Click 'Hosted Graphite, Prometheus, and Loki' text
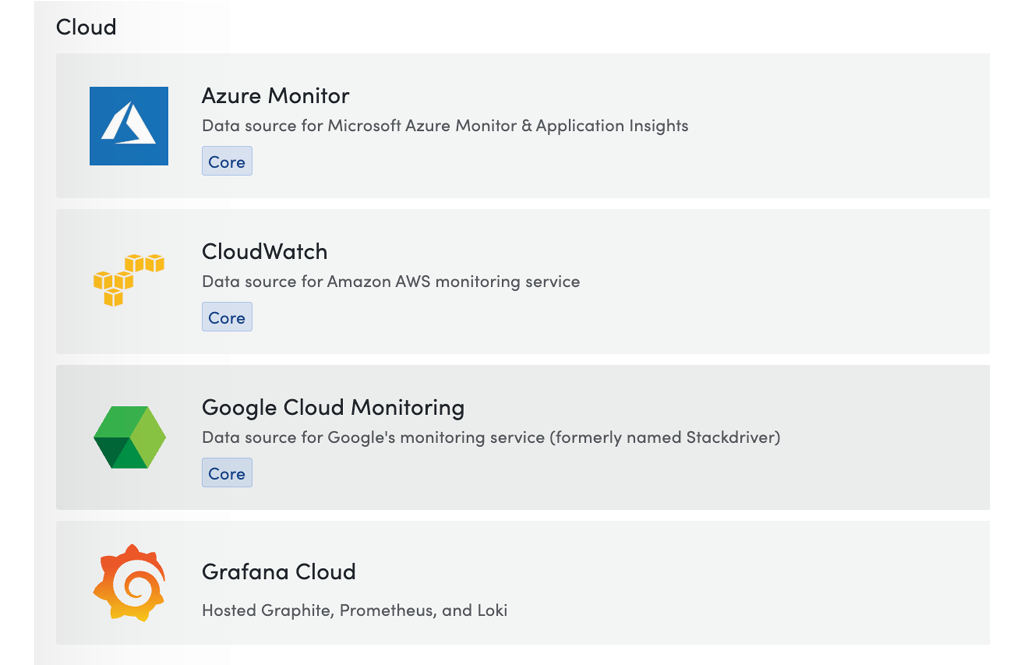 pyautogui.click(x=355, y=610)
